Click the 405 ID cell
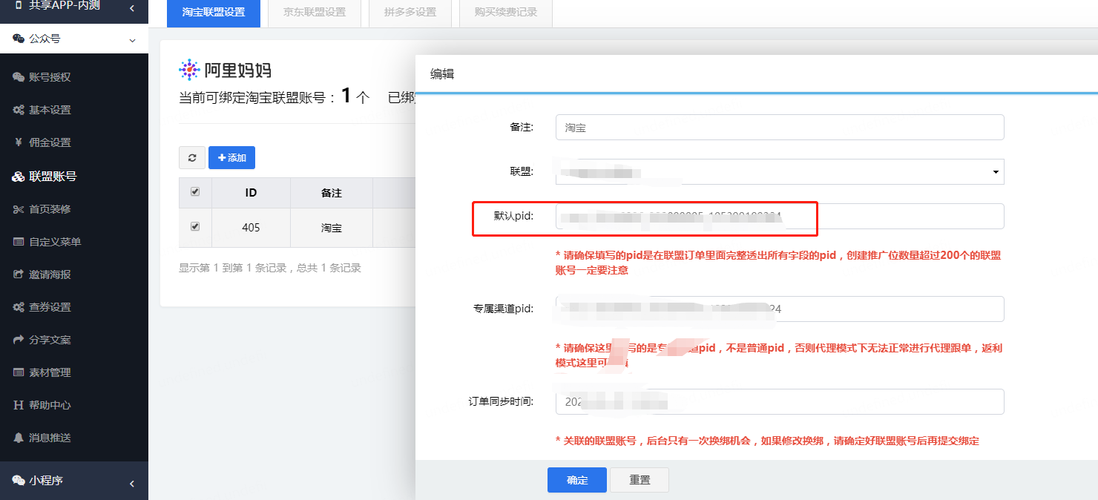The width and height of the screenshot is (1098, 500). [251, 228]
